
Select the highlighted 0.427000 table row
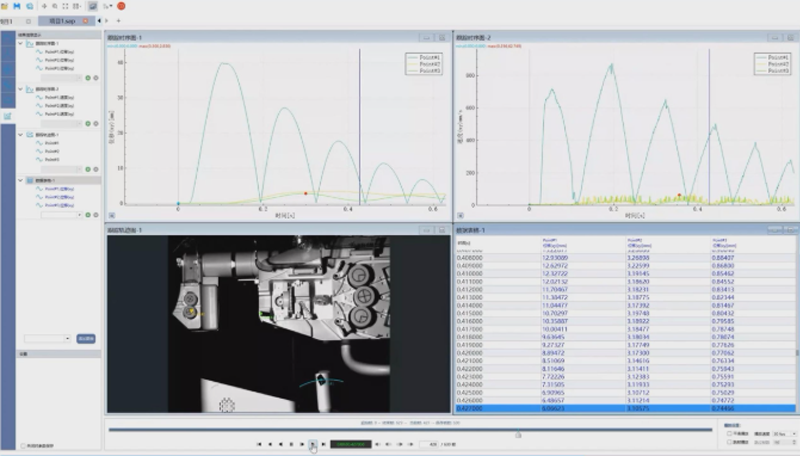[x=625, y=409]
